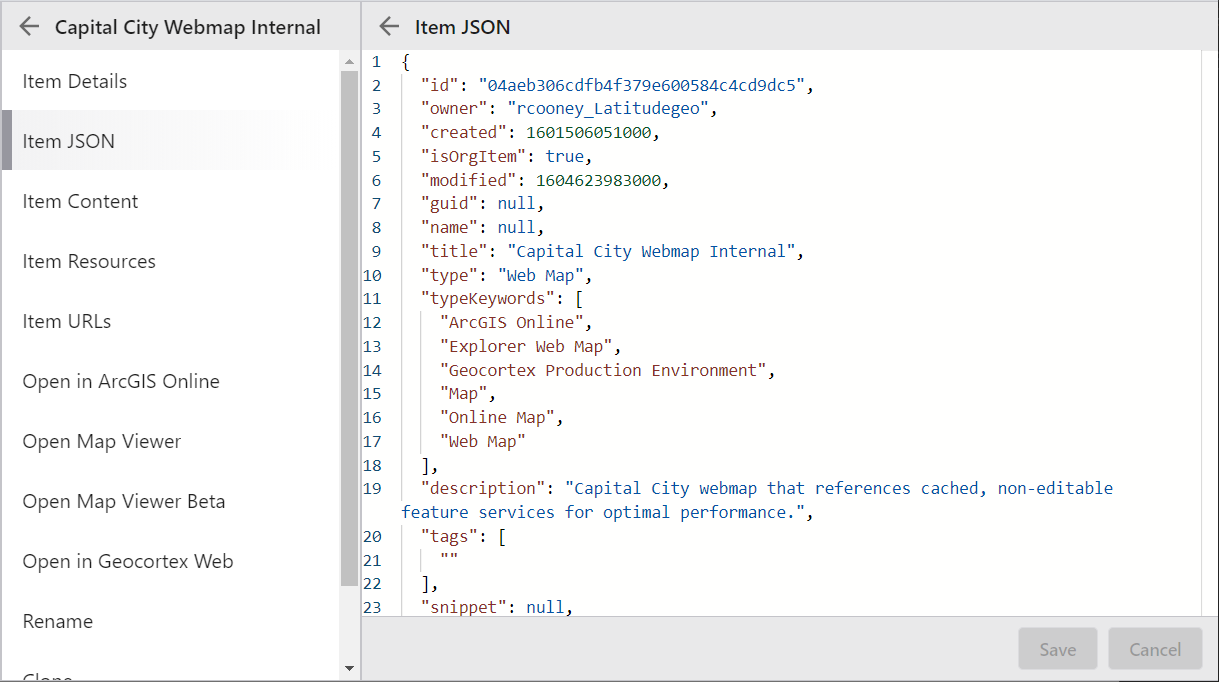This screenshot has height=682, width=1219.
Task: Click the "name" key on line 8
Action: coord(449,227)
